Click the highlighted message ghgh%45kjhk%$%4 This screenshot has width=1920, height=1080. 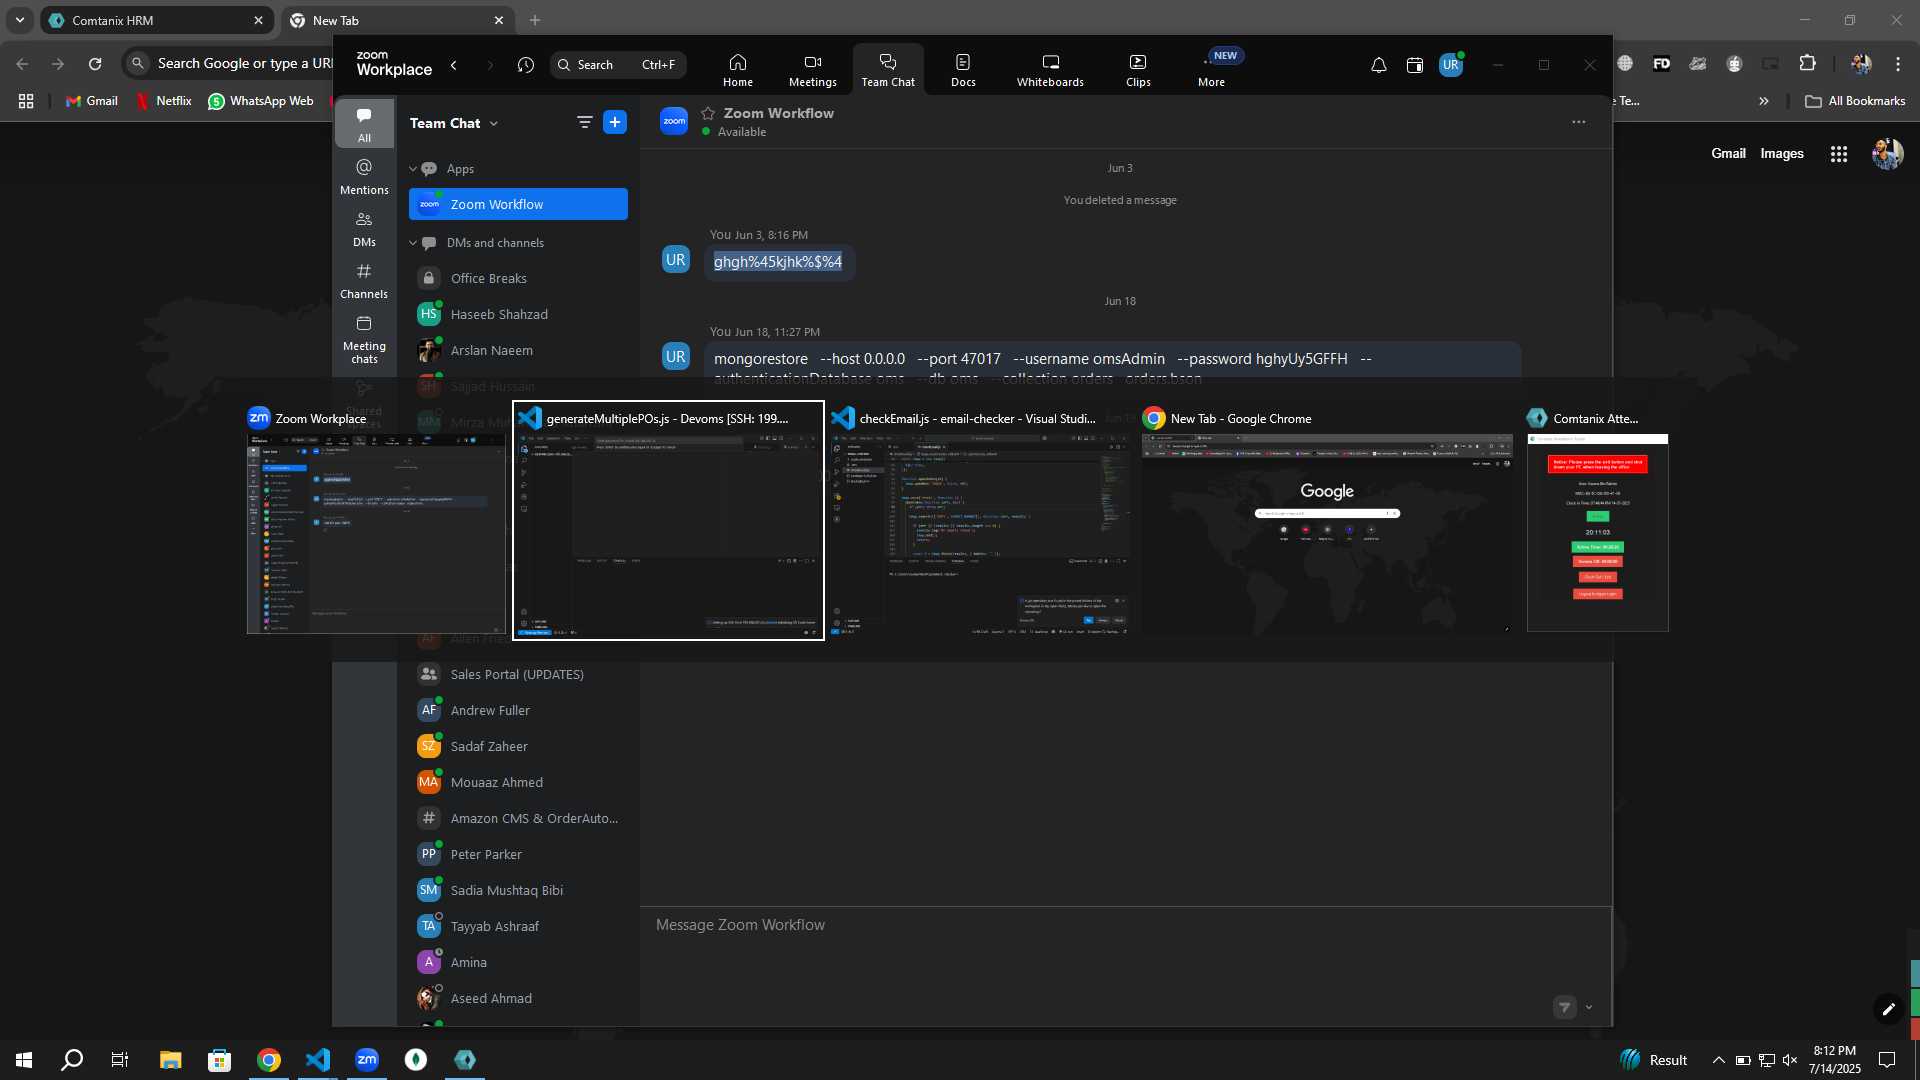(x=778, y=262)
